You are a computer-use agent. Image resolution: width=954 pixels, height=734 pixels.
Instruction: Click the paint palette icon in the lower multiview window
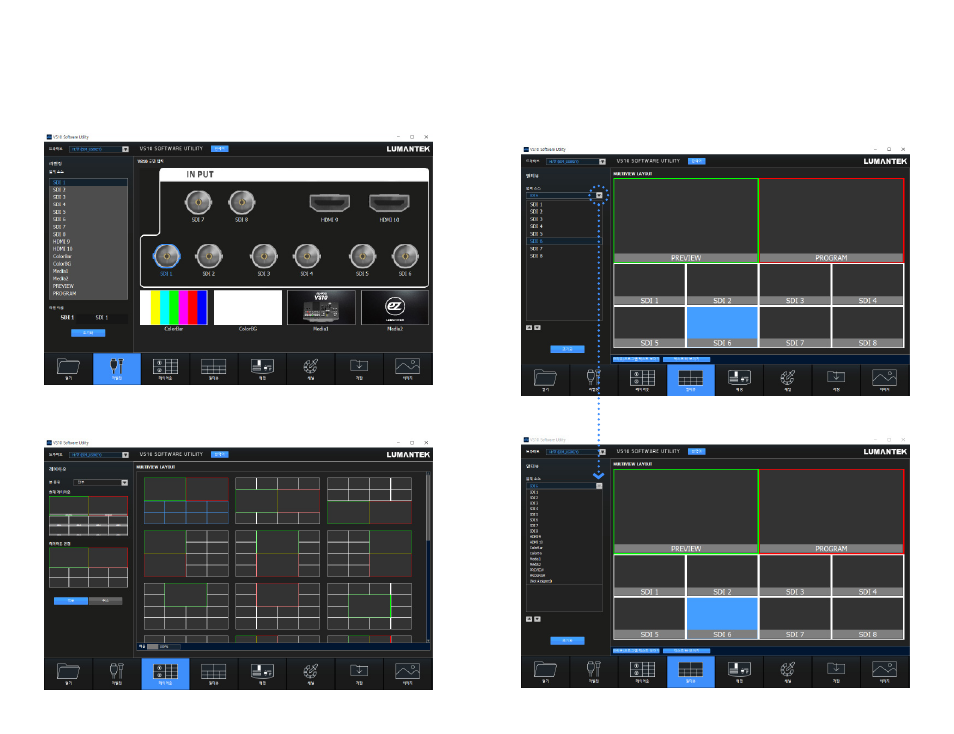[787, 671]
